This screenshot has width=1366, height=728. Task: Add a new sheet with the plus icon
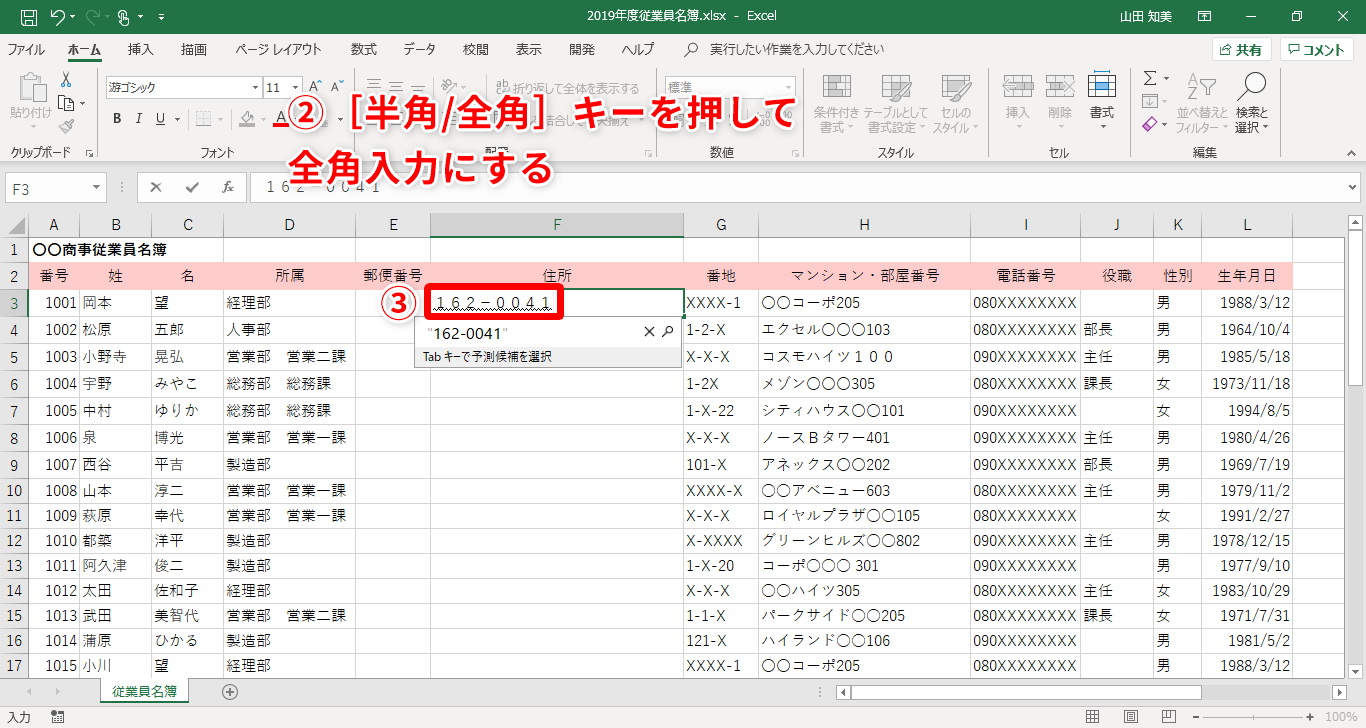pyautogui.click(x=230, y=691)
